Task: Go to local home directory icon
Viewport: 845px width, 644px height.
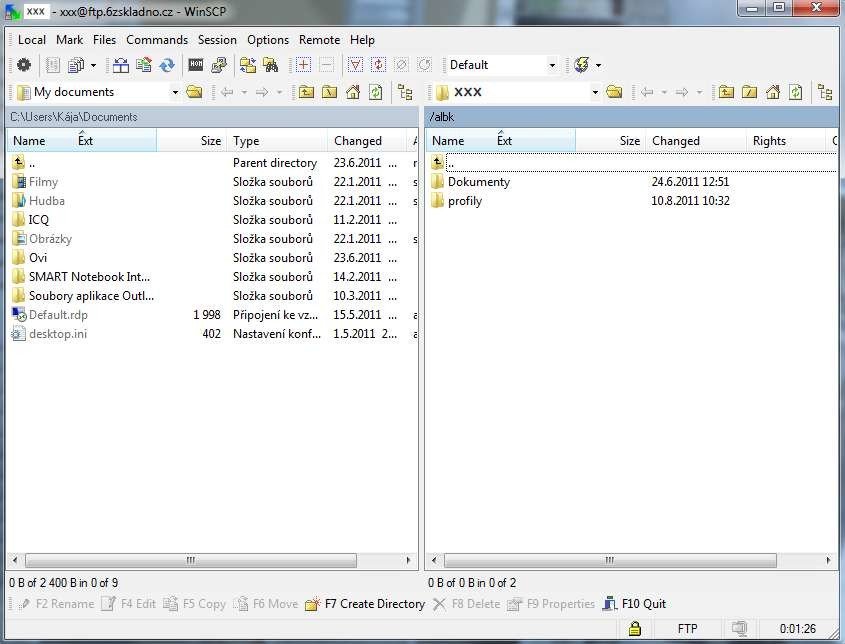Action: point(352,92)
